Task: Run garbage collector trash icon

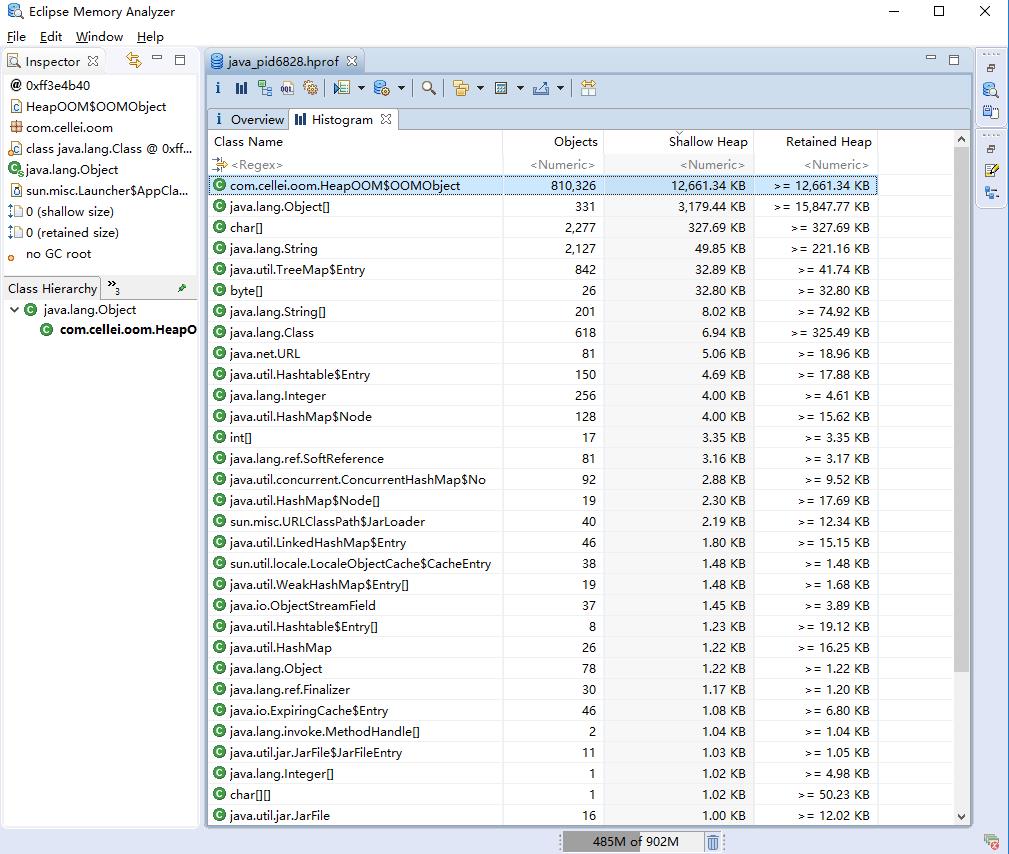Action: [x=713, y=841]
